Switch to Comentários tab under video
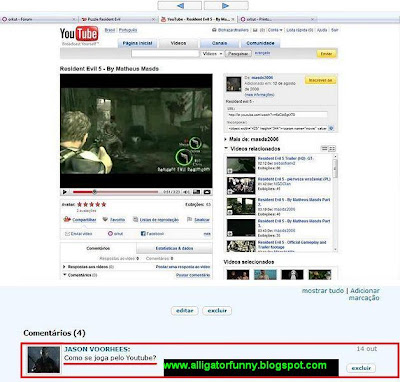400x382 pixels. coord(98,248)
